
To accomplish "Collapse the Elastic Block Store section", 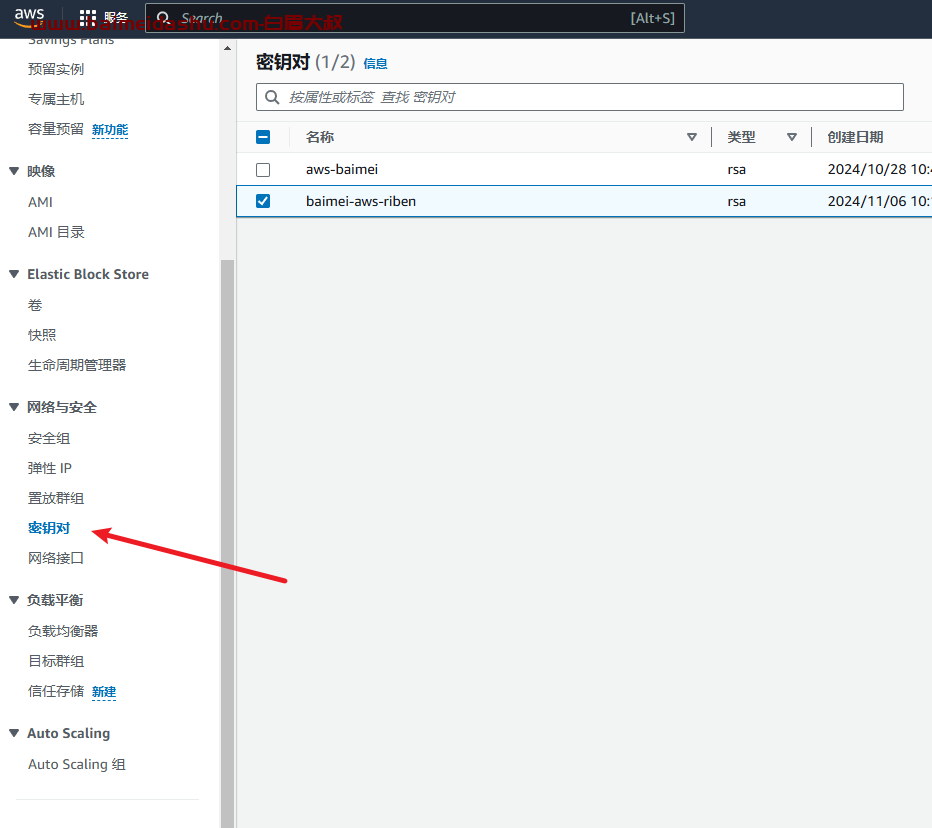I will (14, 274).
